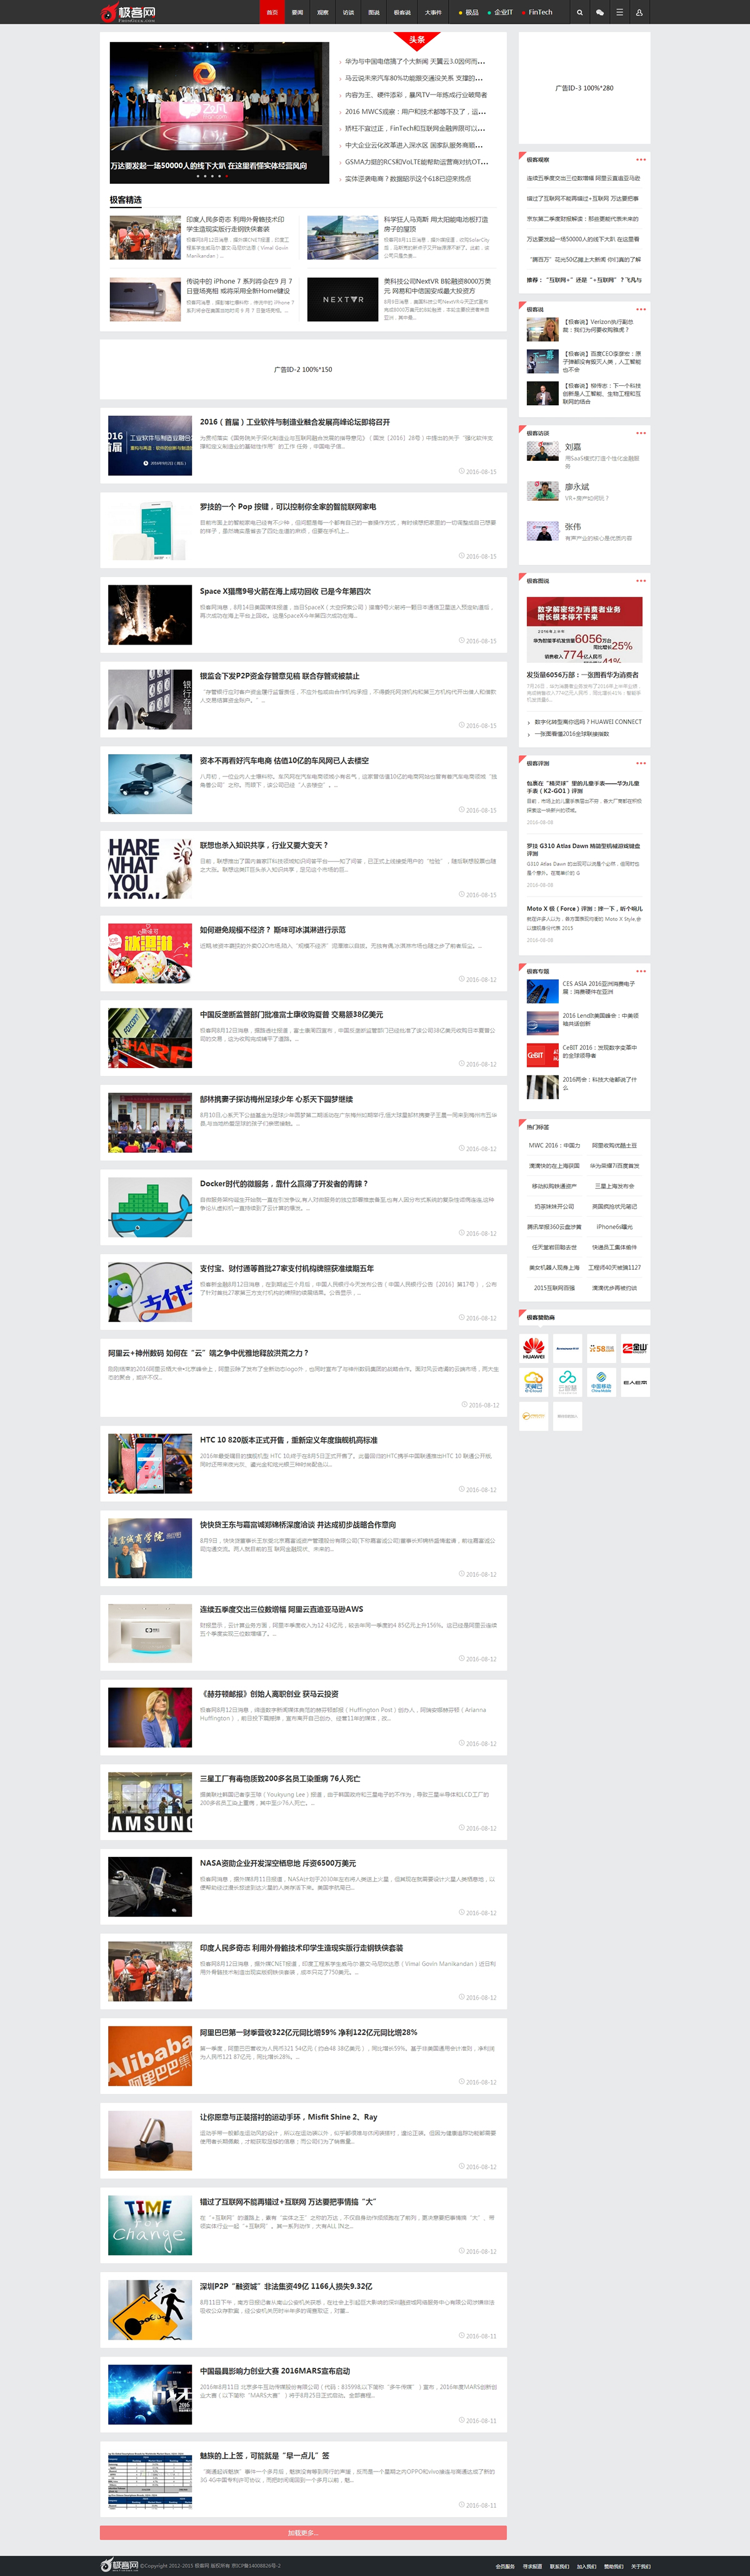750x2576 pixels.
Task: Open the interview with 张伟
Action: (573, 526)
